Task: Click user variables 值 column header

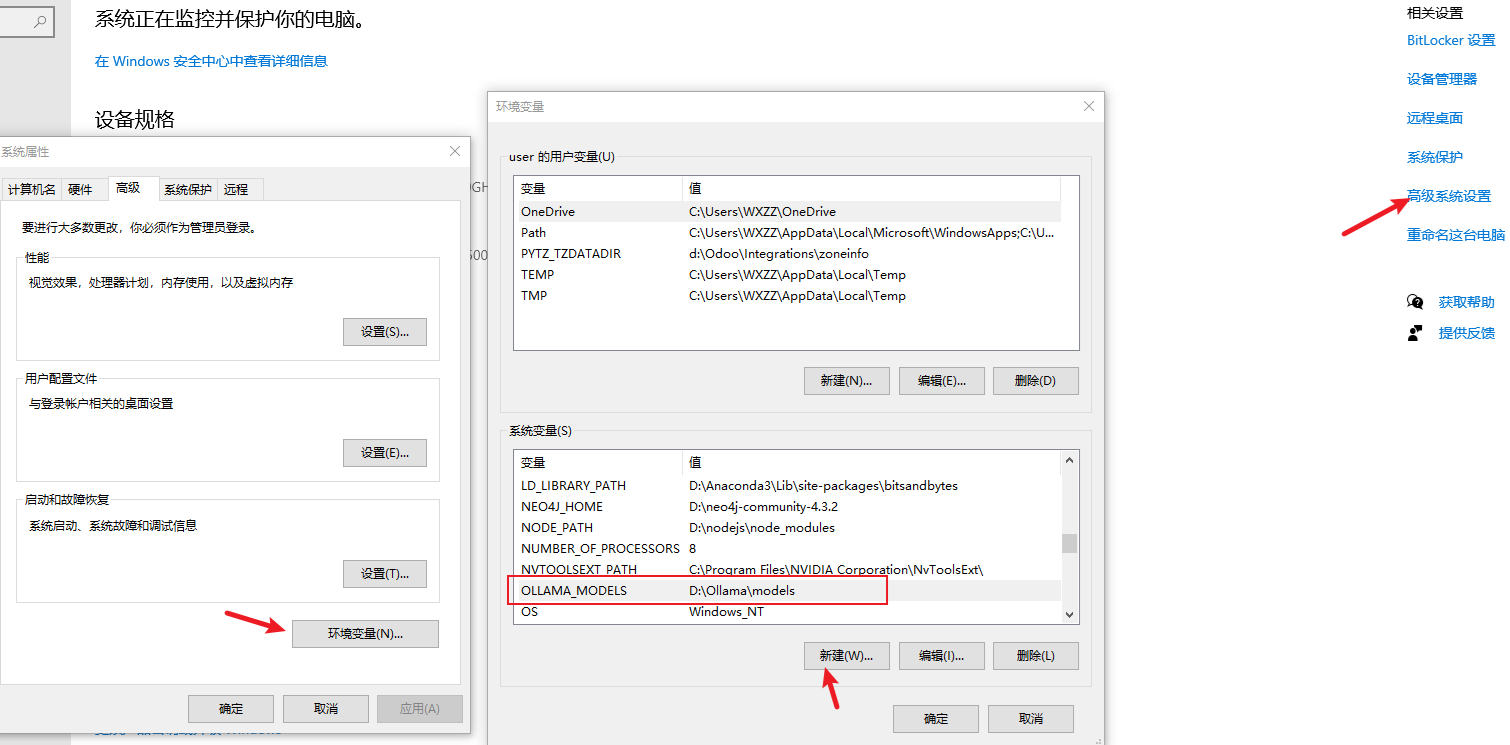Action: (x=872, y=188)
